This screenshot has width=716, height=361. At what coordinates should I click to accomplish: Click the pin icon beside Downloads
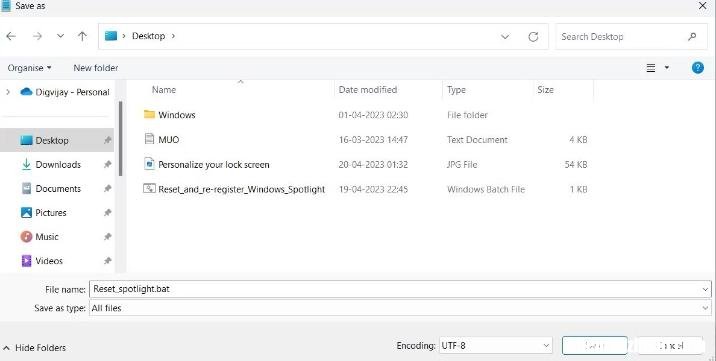tap(107, 165)
